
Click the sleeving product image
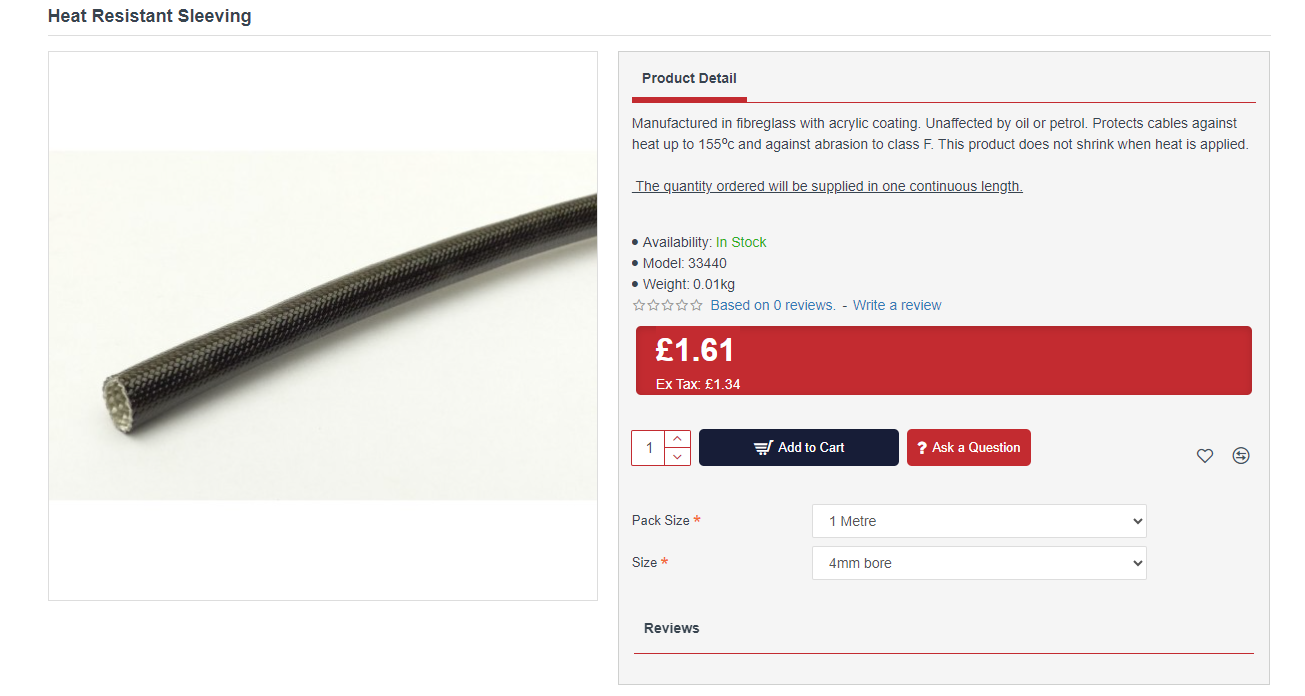(323, 326)
